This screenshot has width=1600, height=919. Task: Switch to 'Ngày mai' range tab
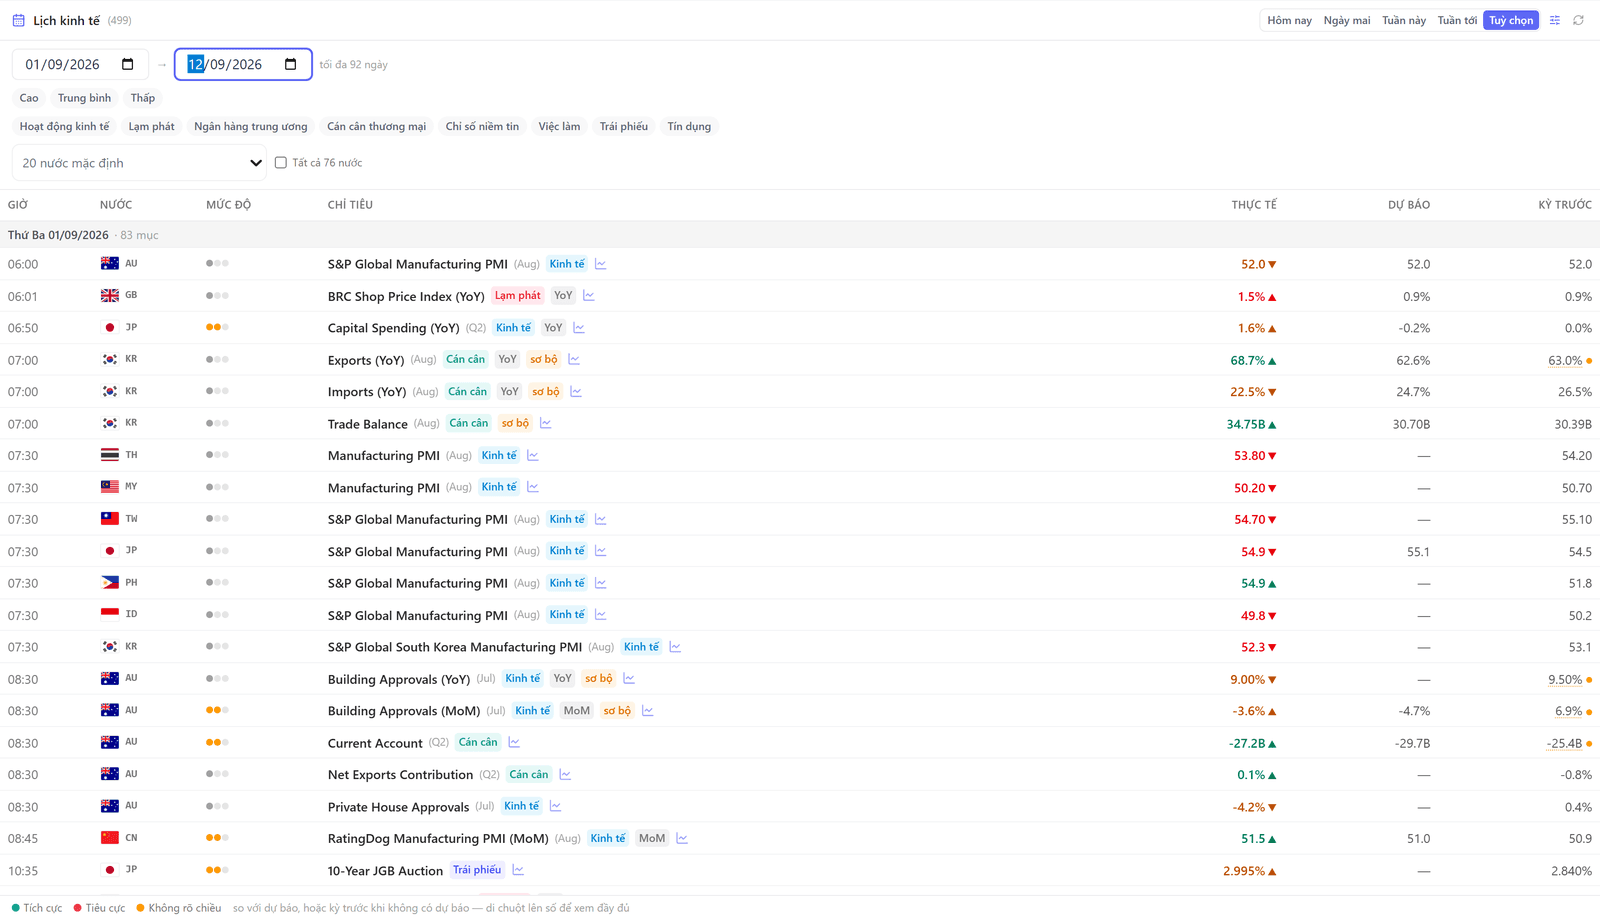(1347, 20)
